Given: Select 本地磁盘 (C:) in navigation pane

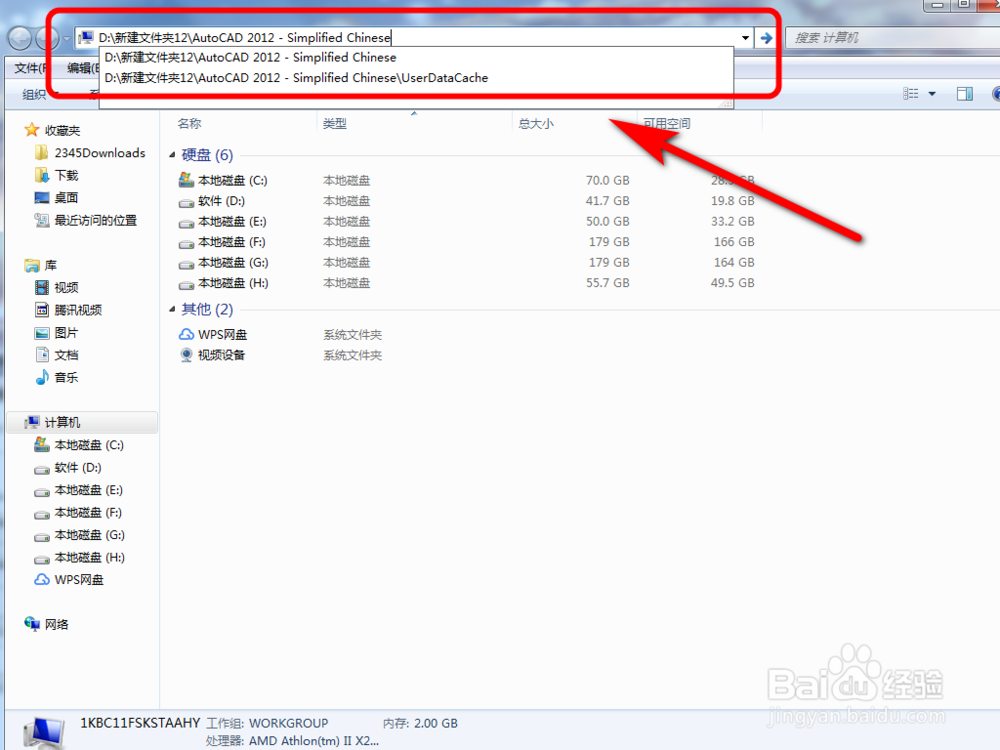Looking at the screenshot, I should pyautogui.click(x=89, y=445).
